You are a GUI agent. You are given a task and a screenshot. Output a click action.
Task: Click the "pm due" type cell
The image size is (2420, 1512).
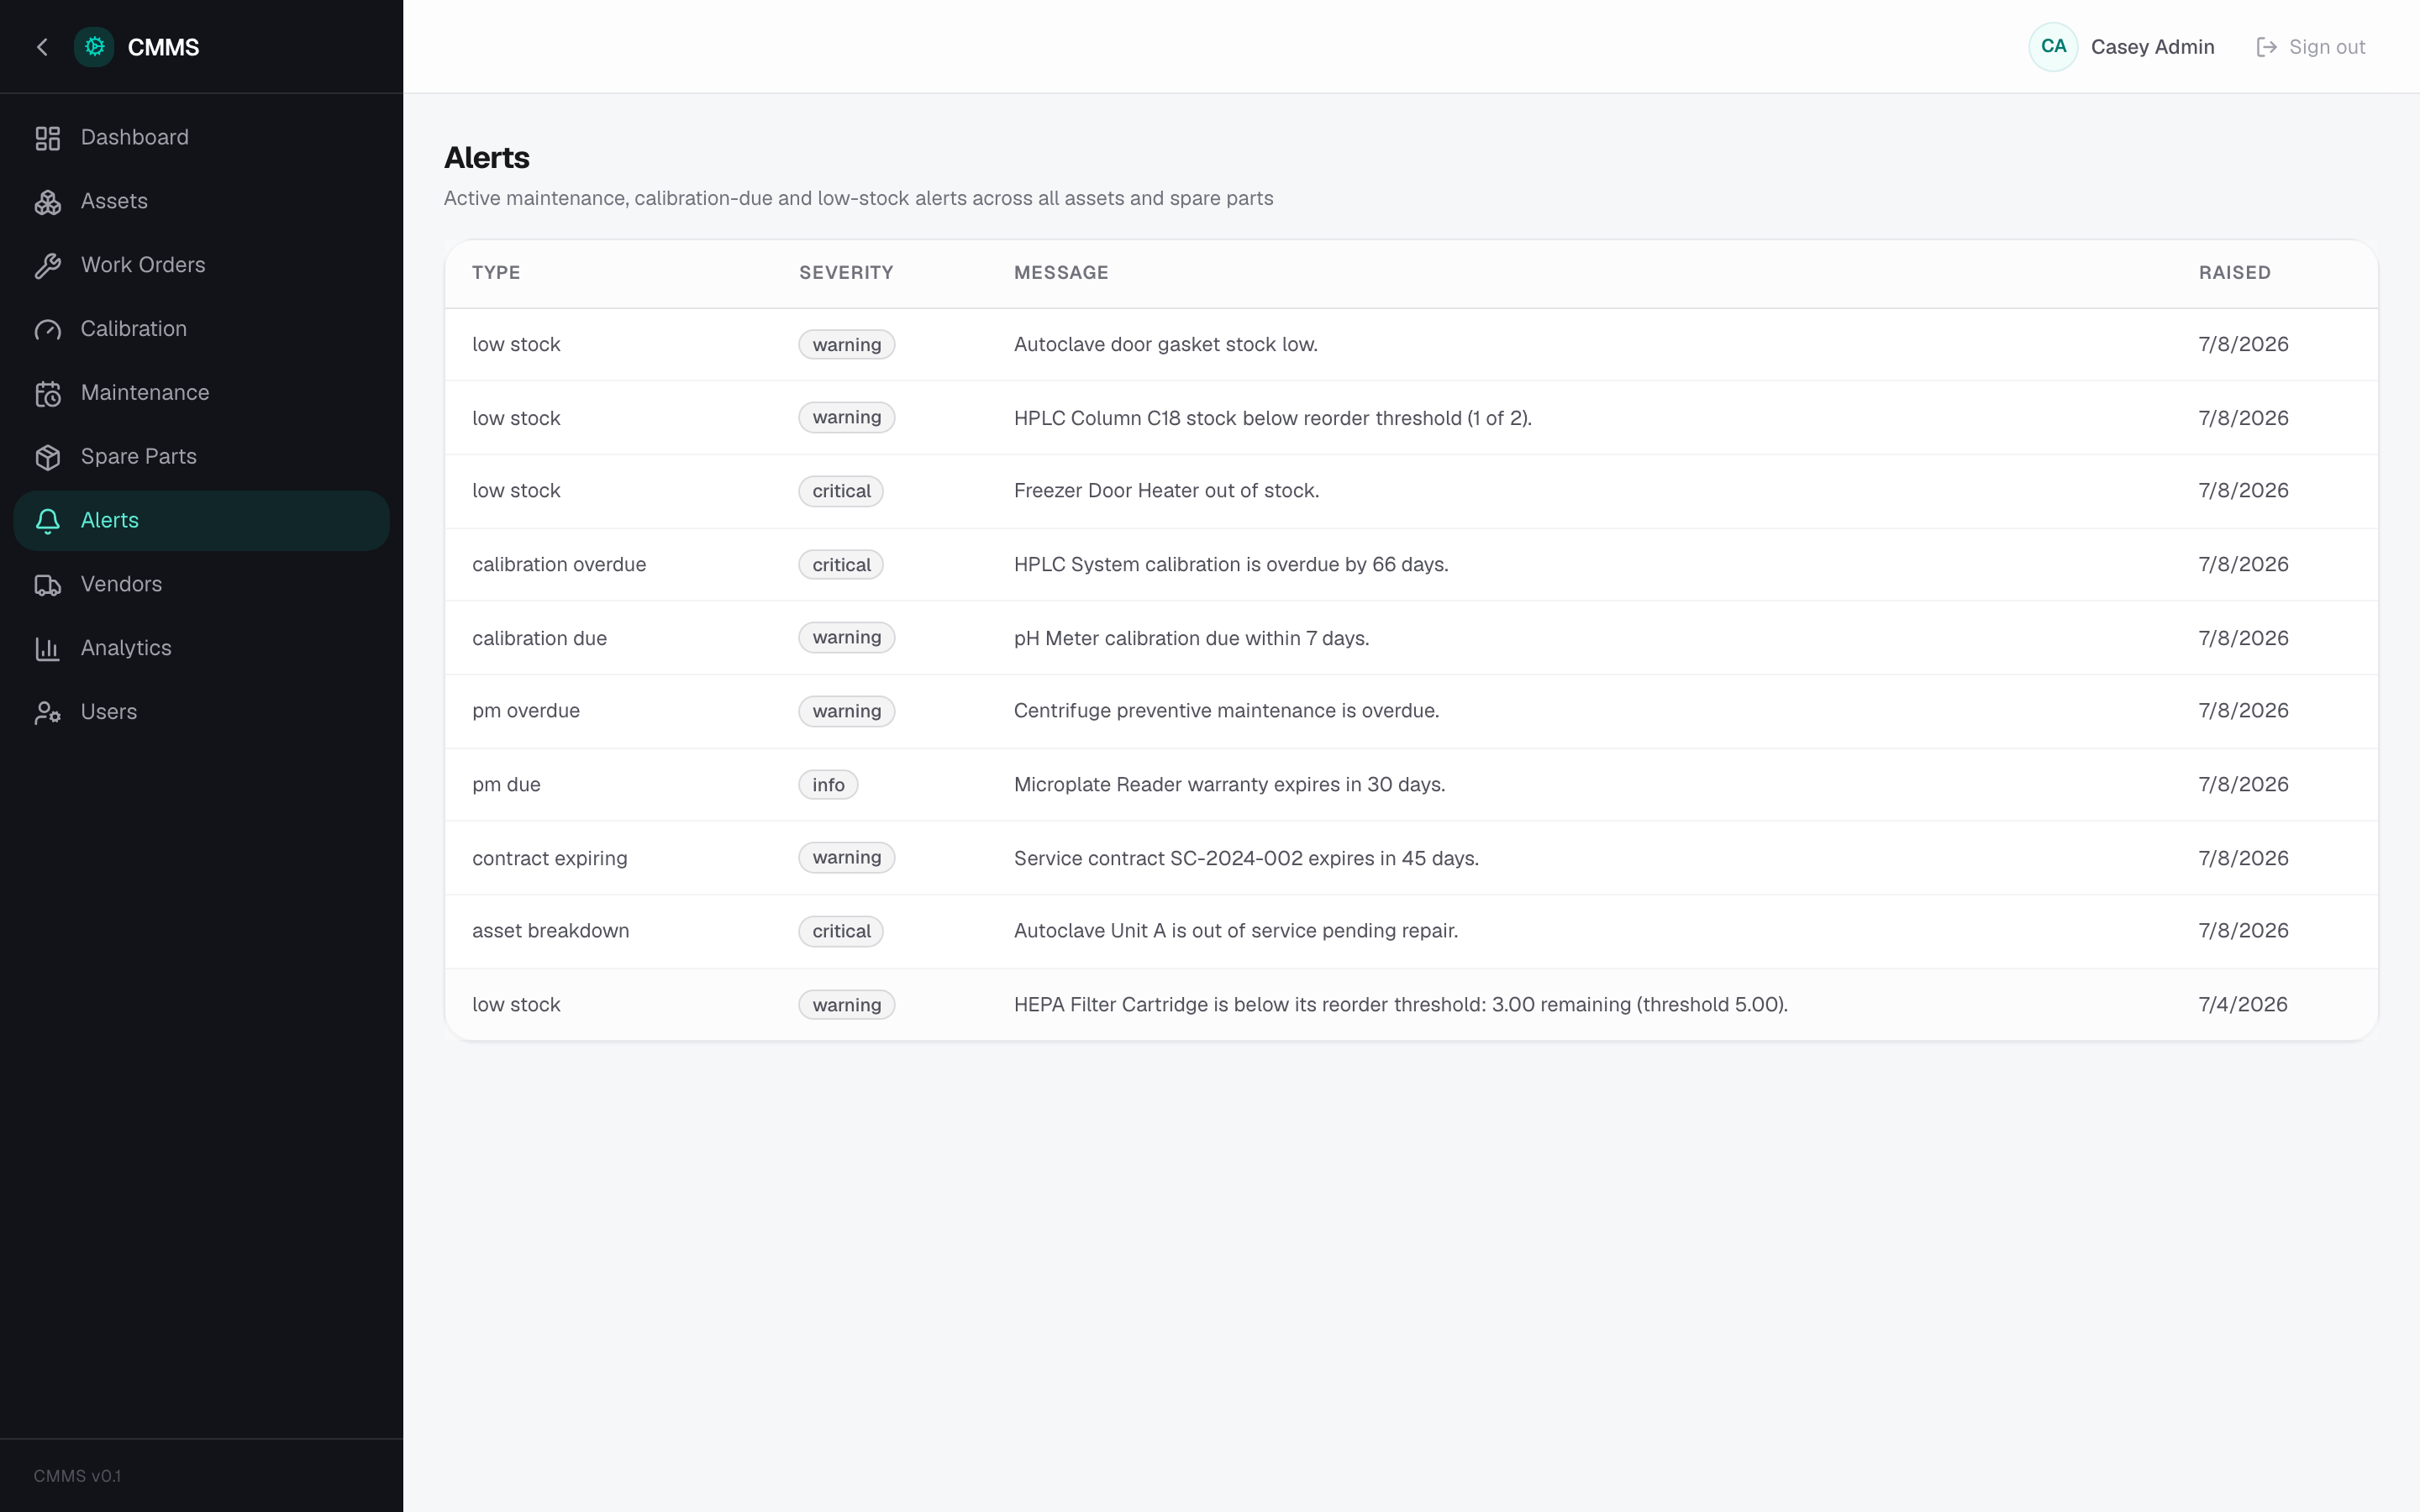506,785
